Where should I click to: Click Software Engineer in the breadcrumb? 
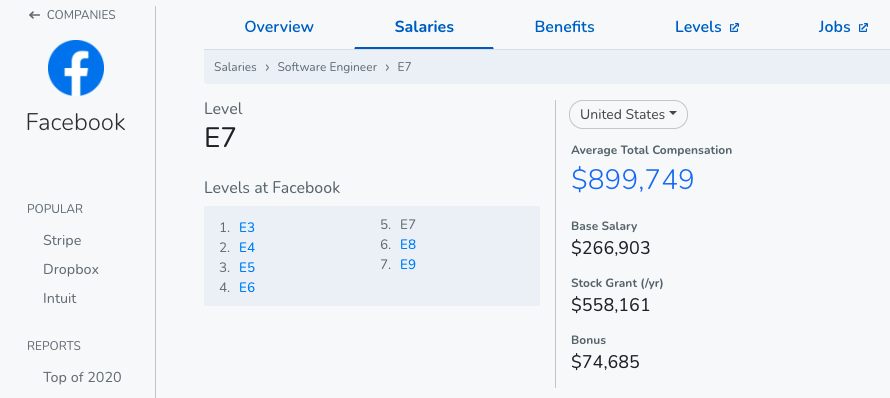327,67
